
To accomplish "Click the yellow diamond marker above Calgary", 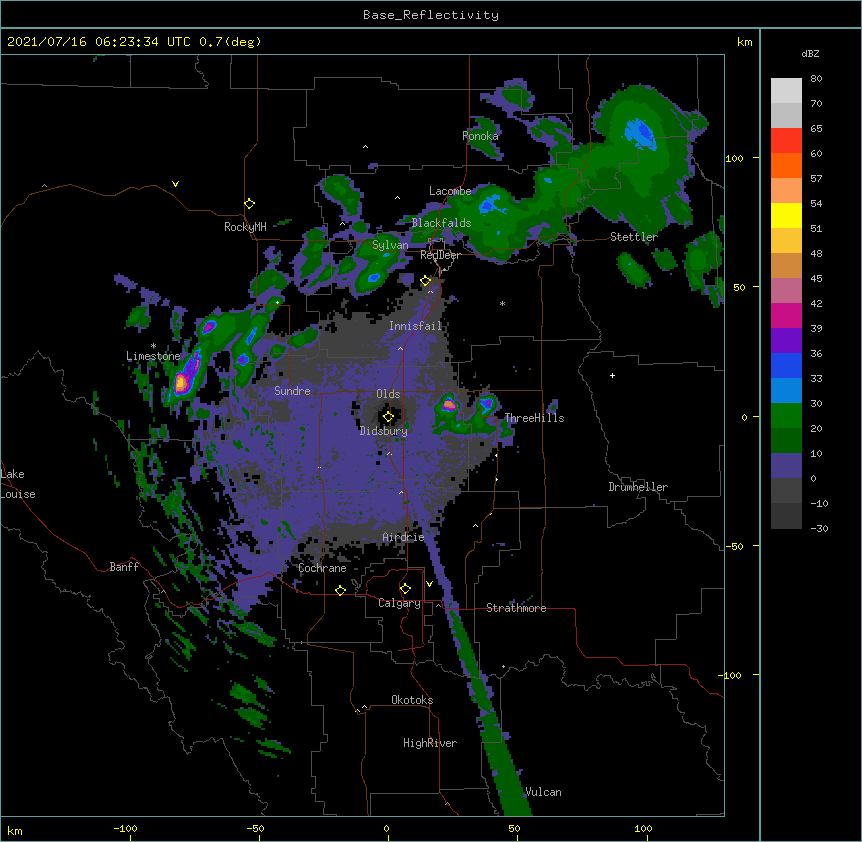I will 405,589.
